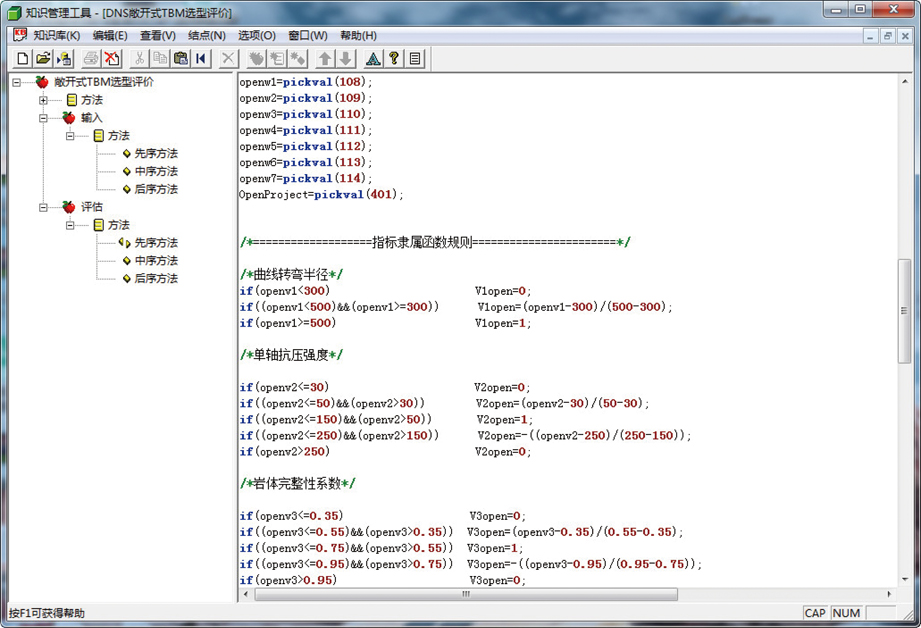
Task: Expand the top-level 方法 node
Action: coord(43,100)
